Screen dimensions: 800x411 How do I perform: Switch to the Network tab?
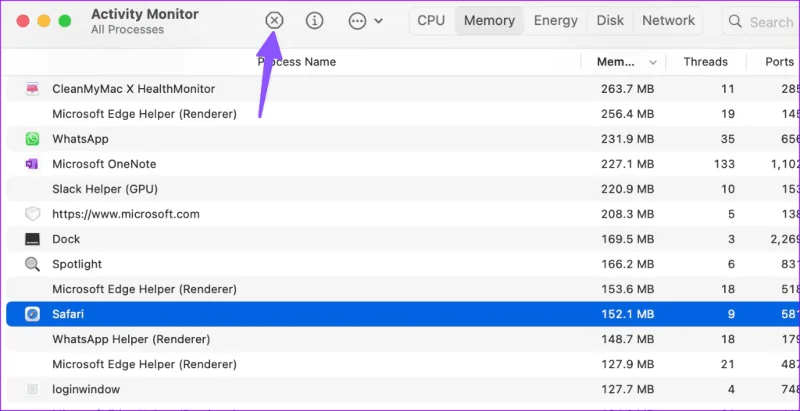coord(668,21)
